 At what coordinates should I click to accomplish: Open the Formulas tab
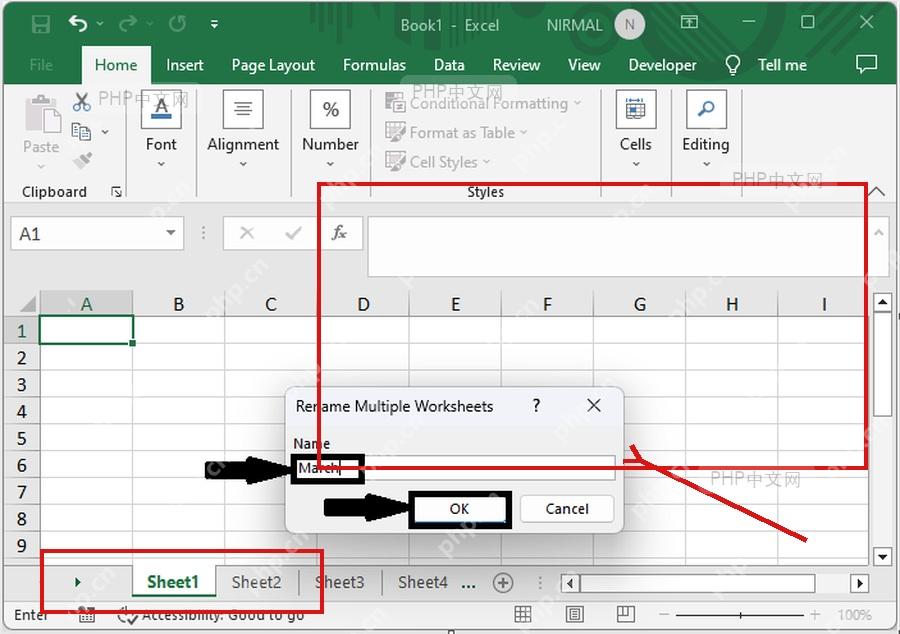tap(374, 65)
